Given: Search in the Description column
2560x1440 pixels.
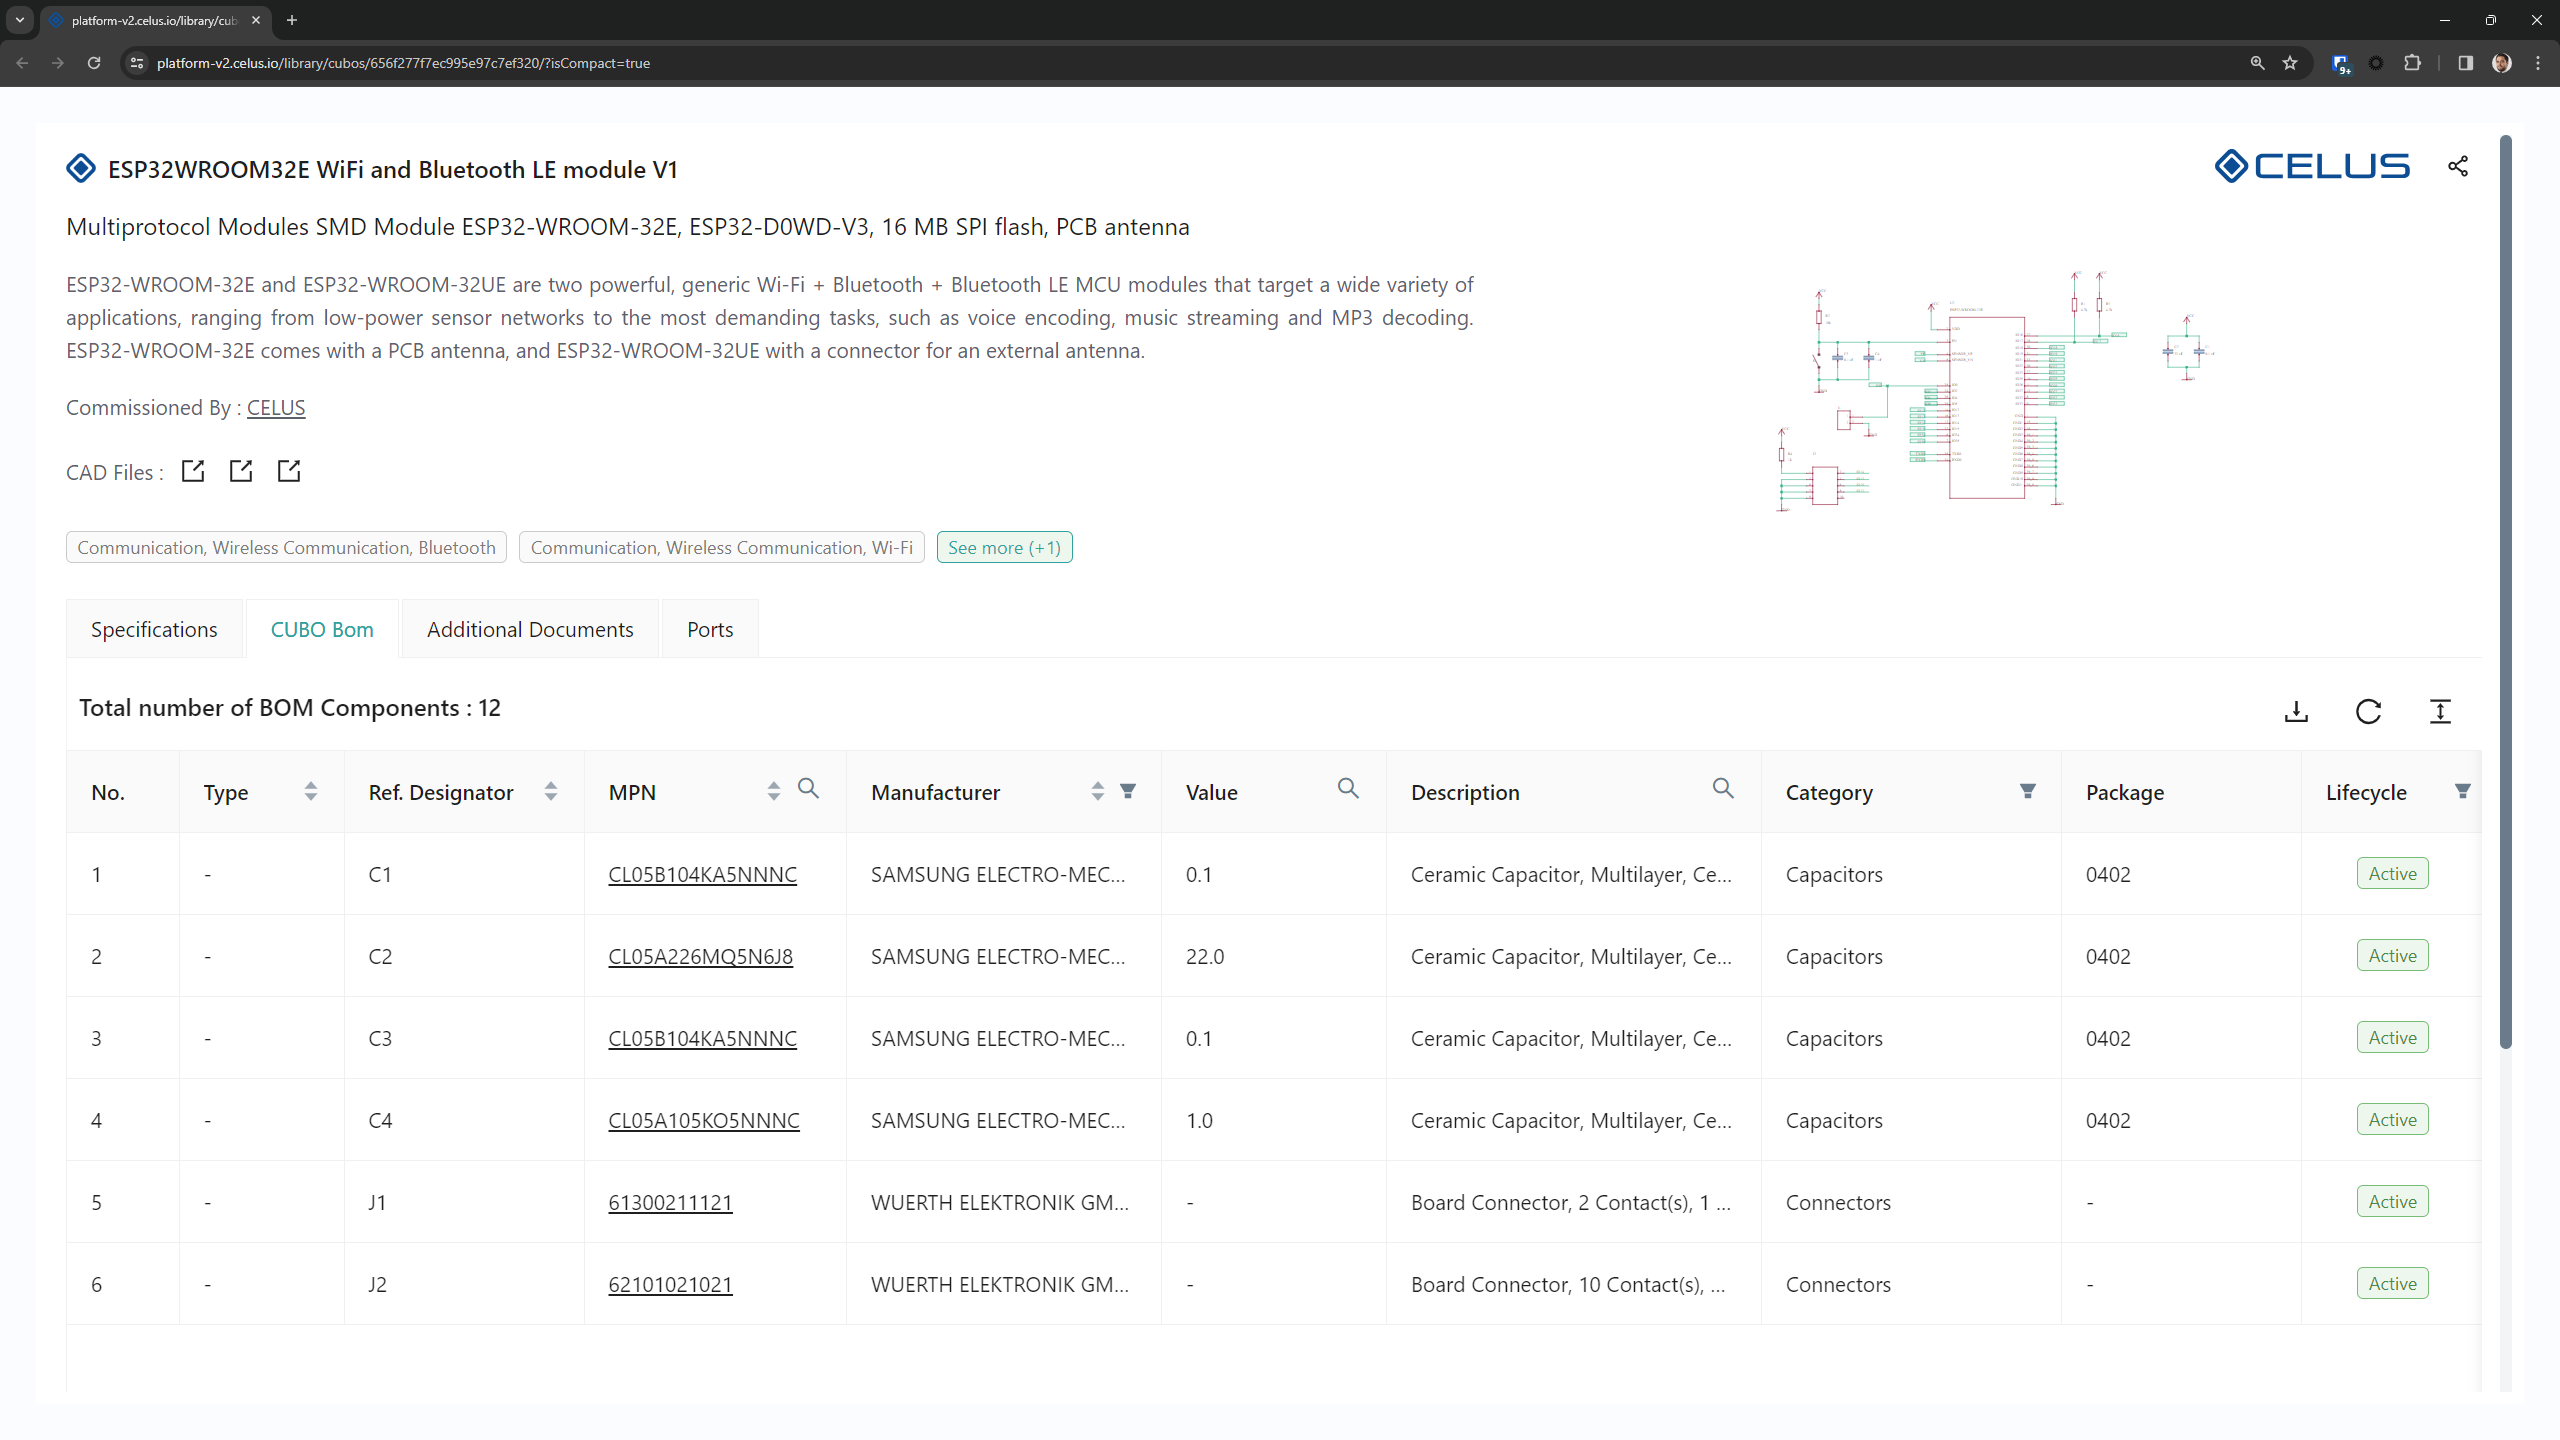Looking at the screenshot, I should (x=1723, y=789).
